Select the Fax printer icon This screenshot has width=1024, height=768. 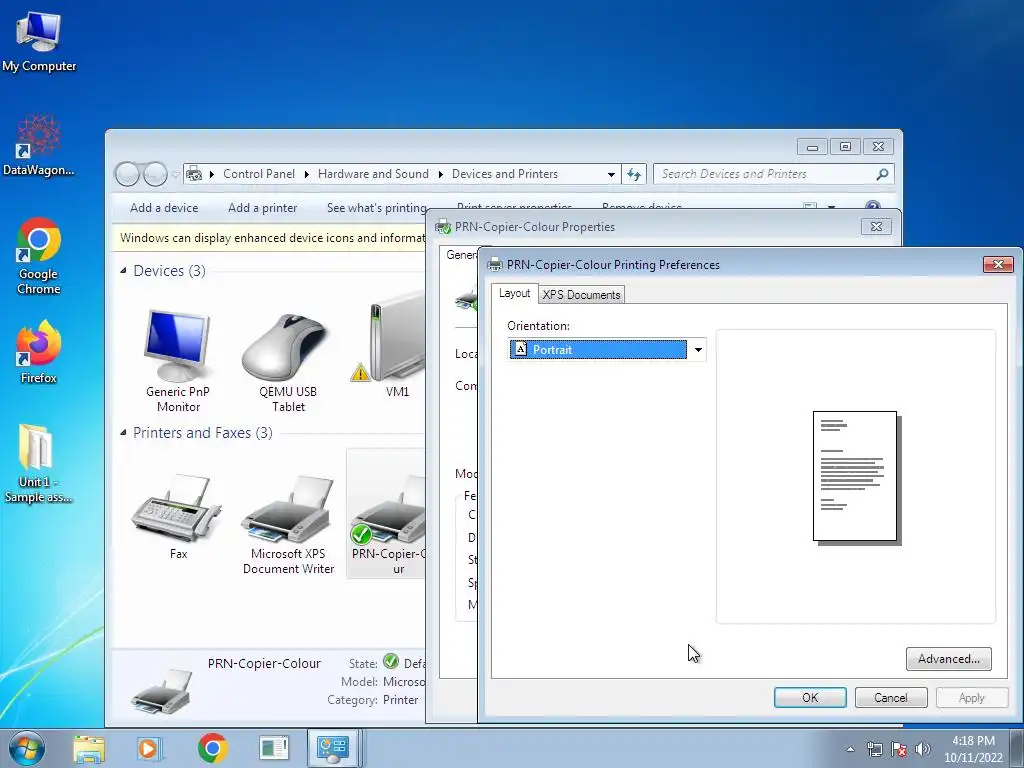coord(178,516)
